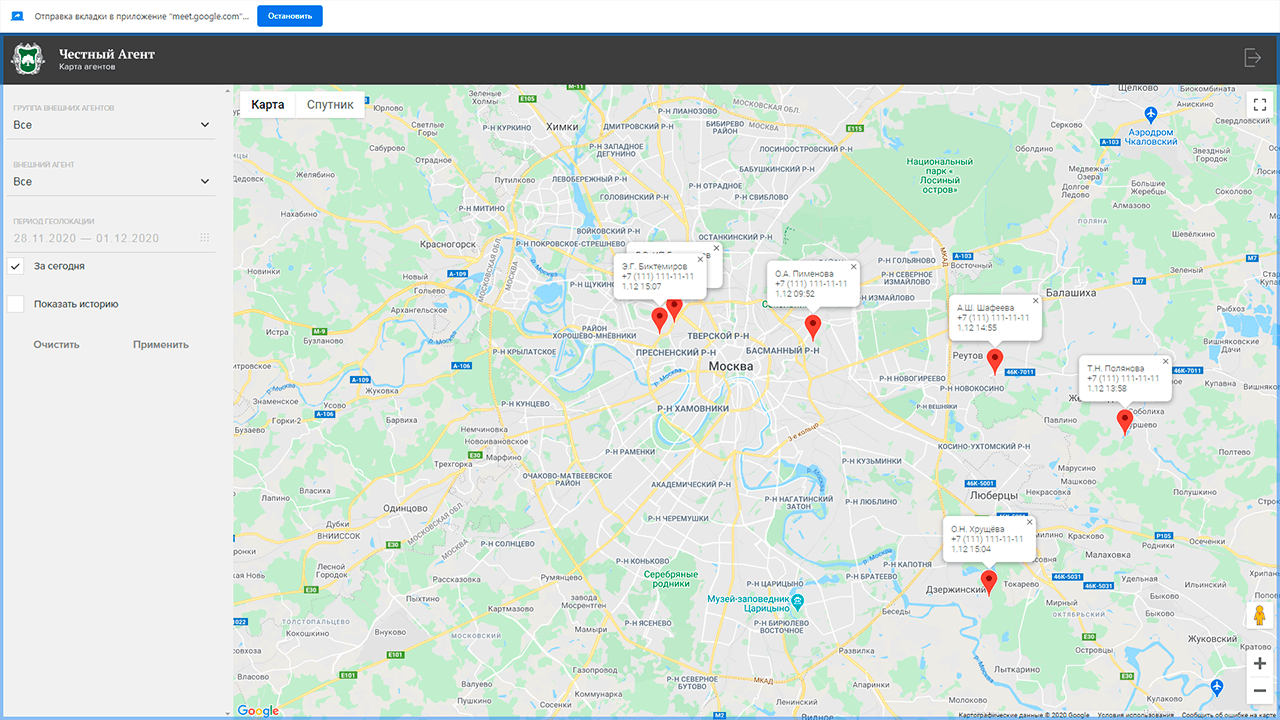This screenshot has width=1280, height=720.
Task: Click the Очистить button
Action: [x=56, y=345]
